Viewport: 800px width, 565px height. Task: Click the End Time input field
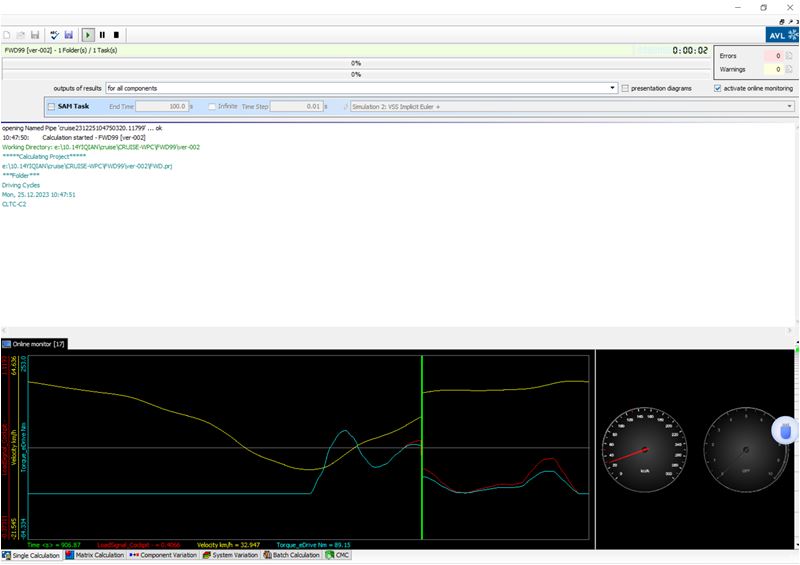161,106
